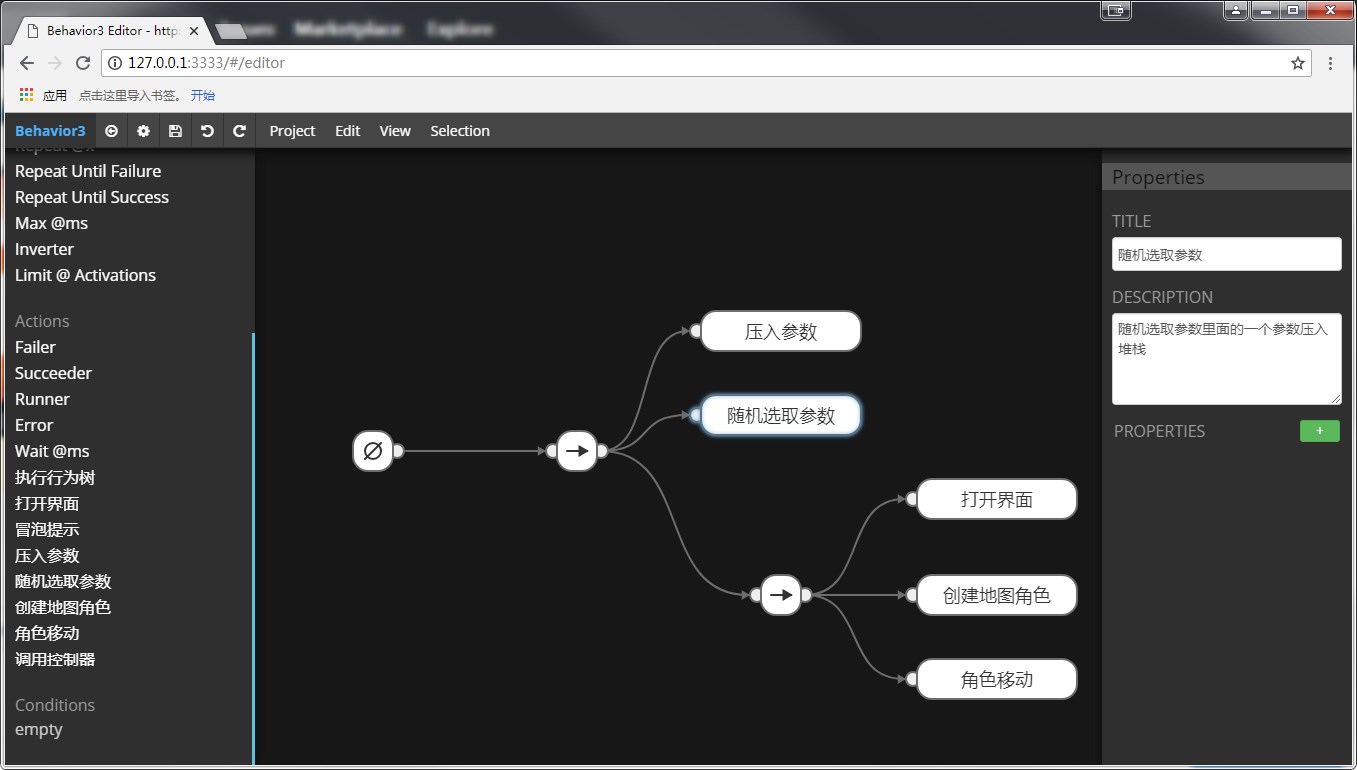
Task: Open the Edit menu
Action: tap(347, 131)
